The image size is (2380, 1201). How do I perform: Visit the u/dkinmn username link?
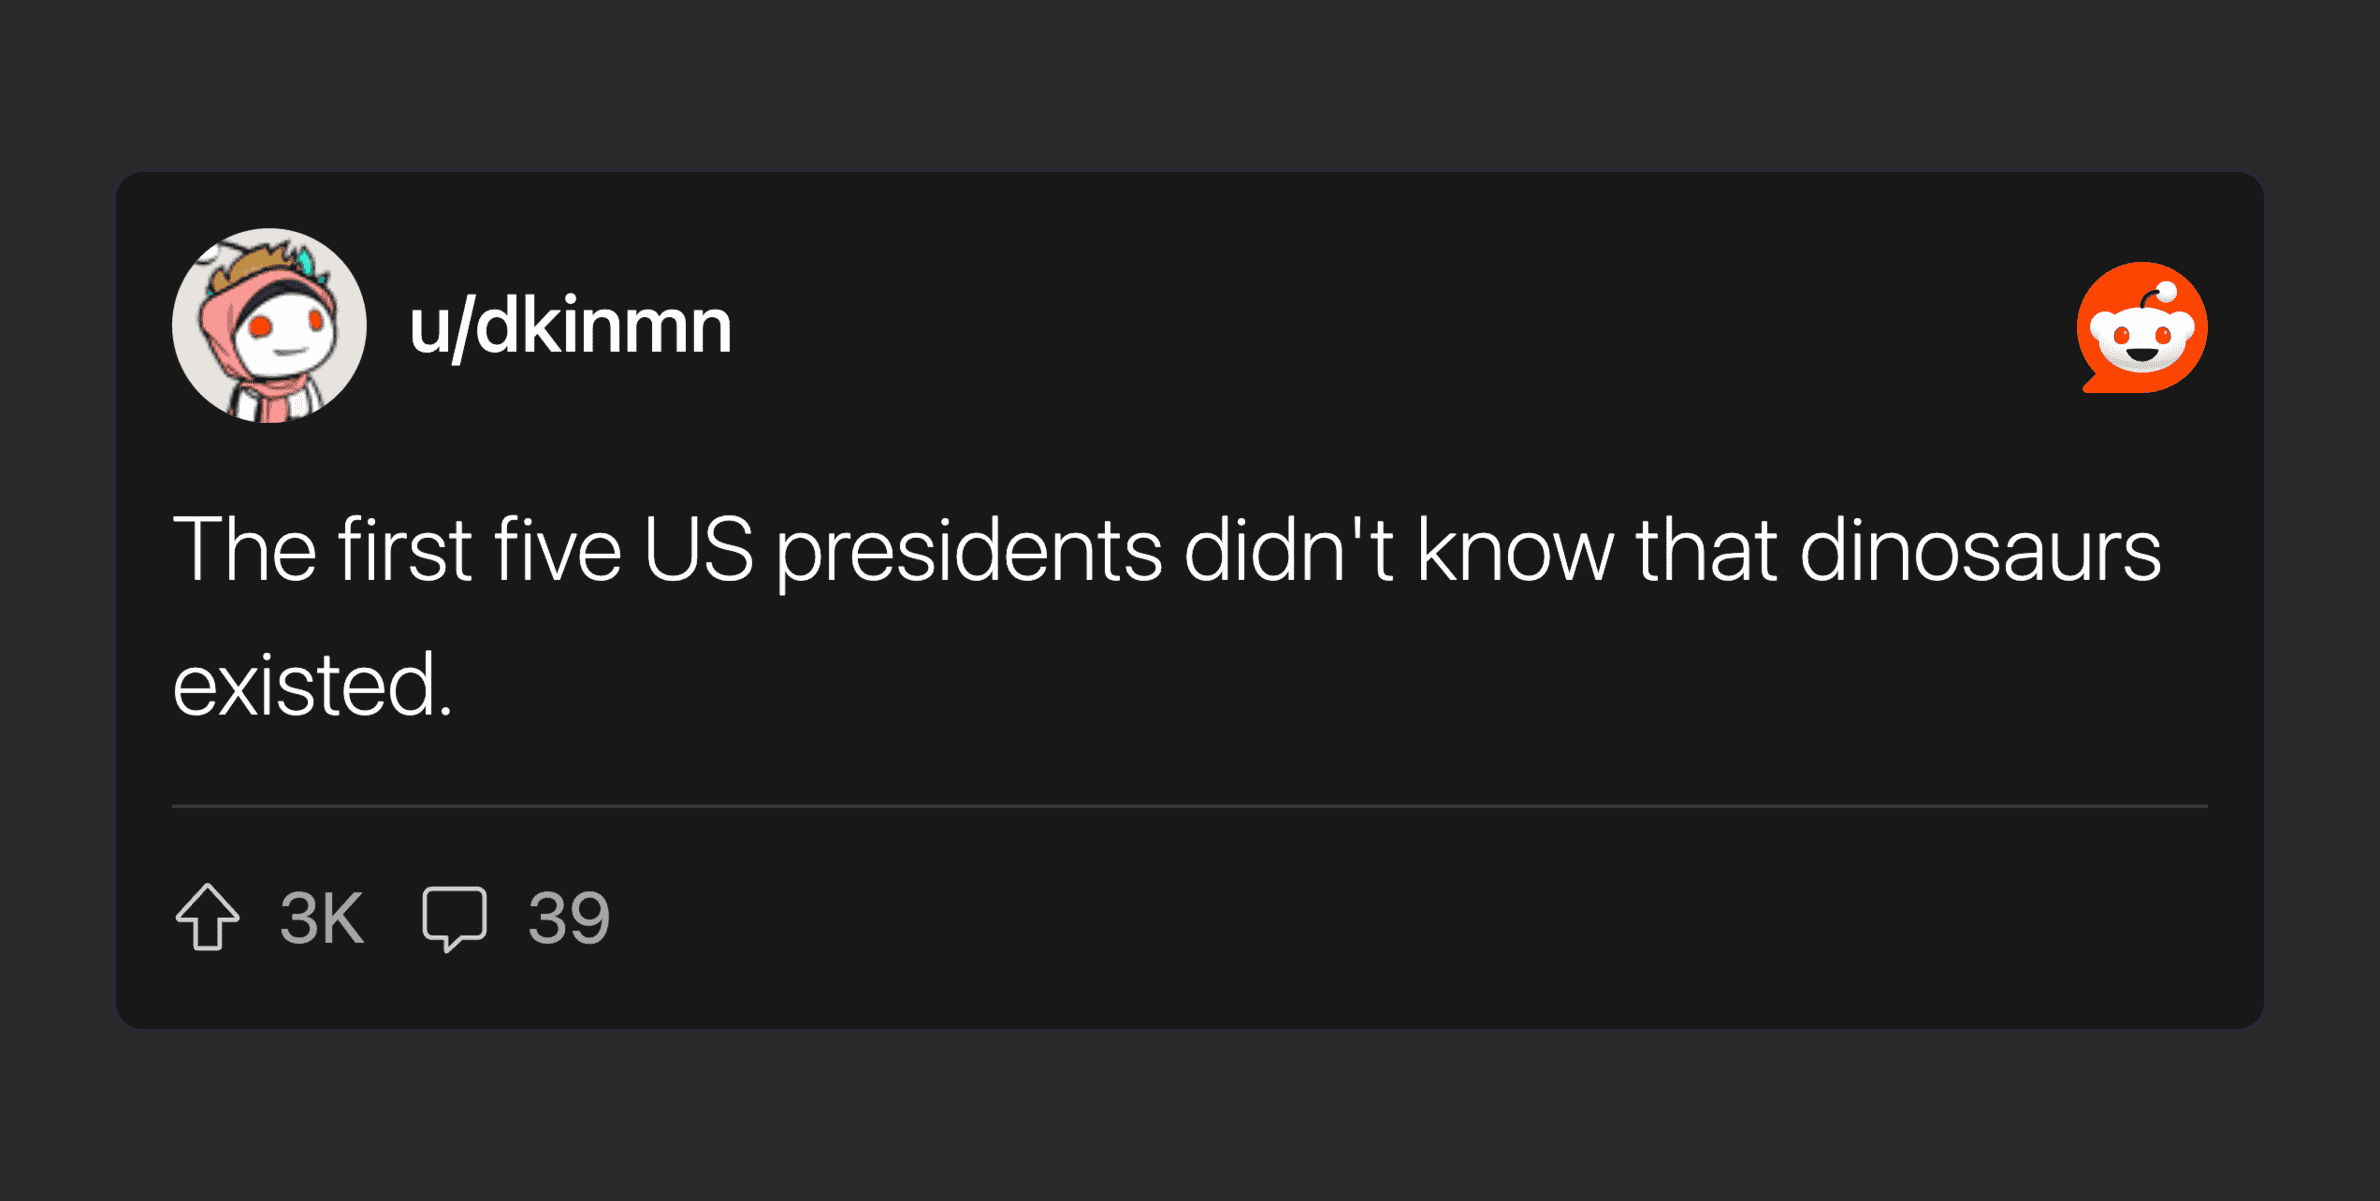[x=571, y=326]
